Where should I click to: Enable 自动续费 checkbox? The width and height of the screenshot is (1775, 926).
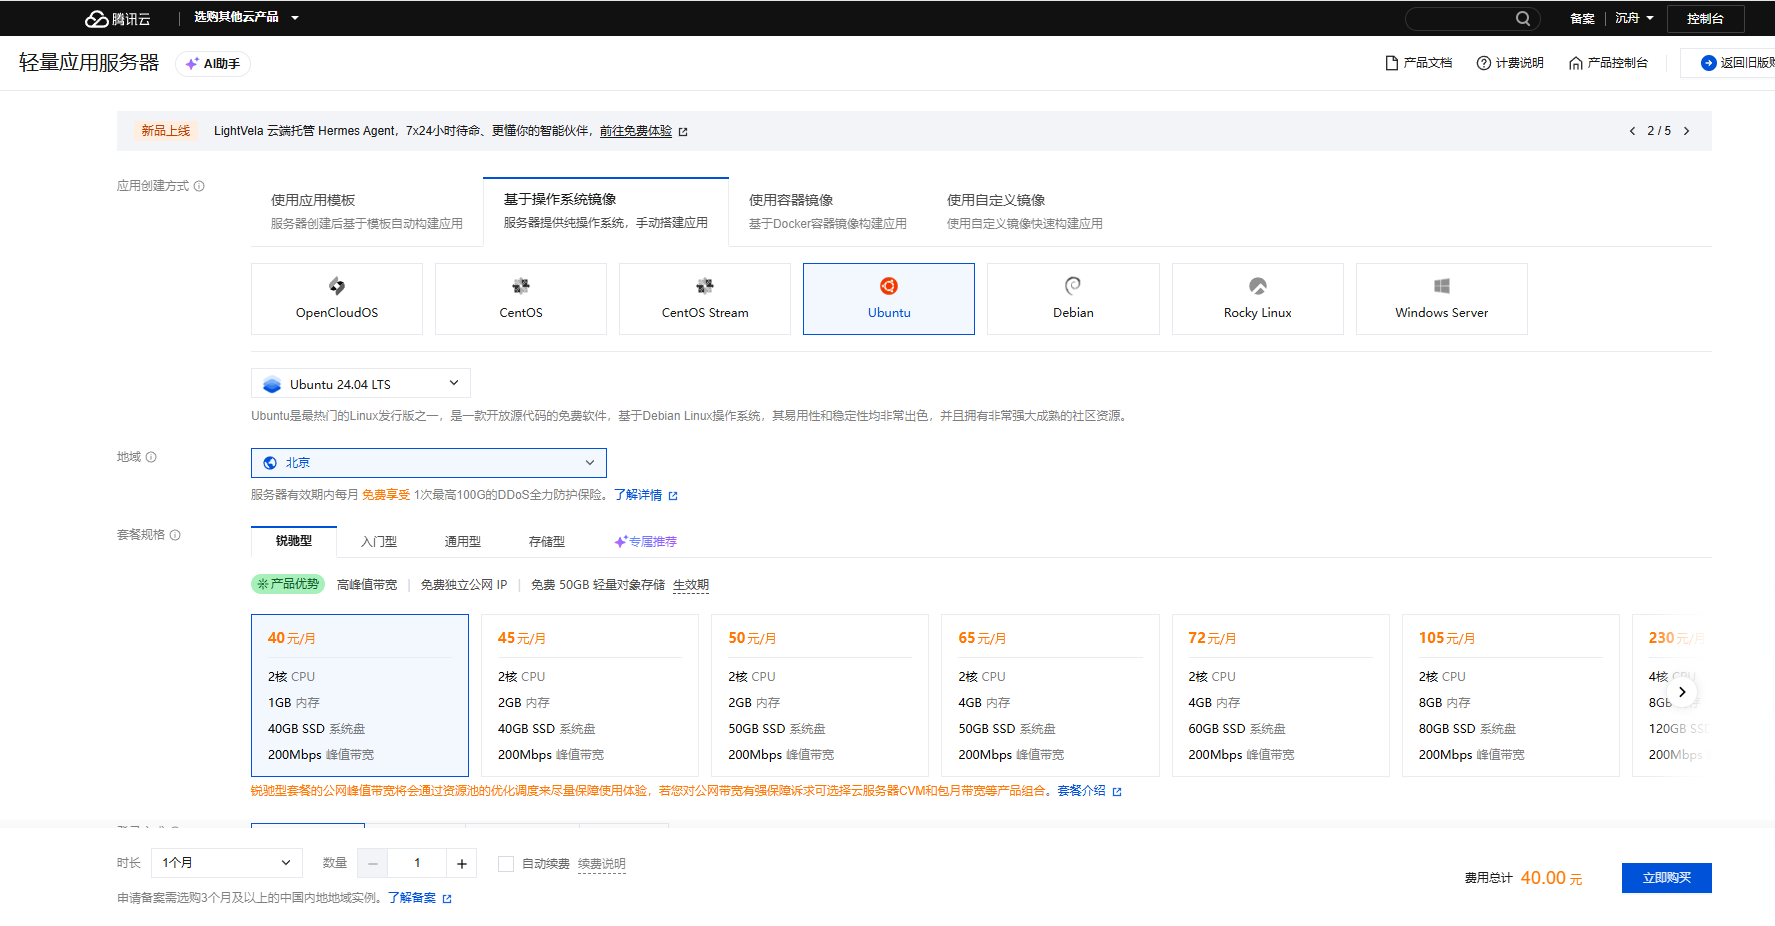506,864
